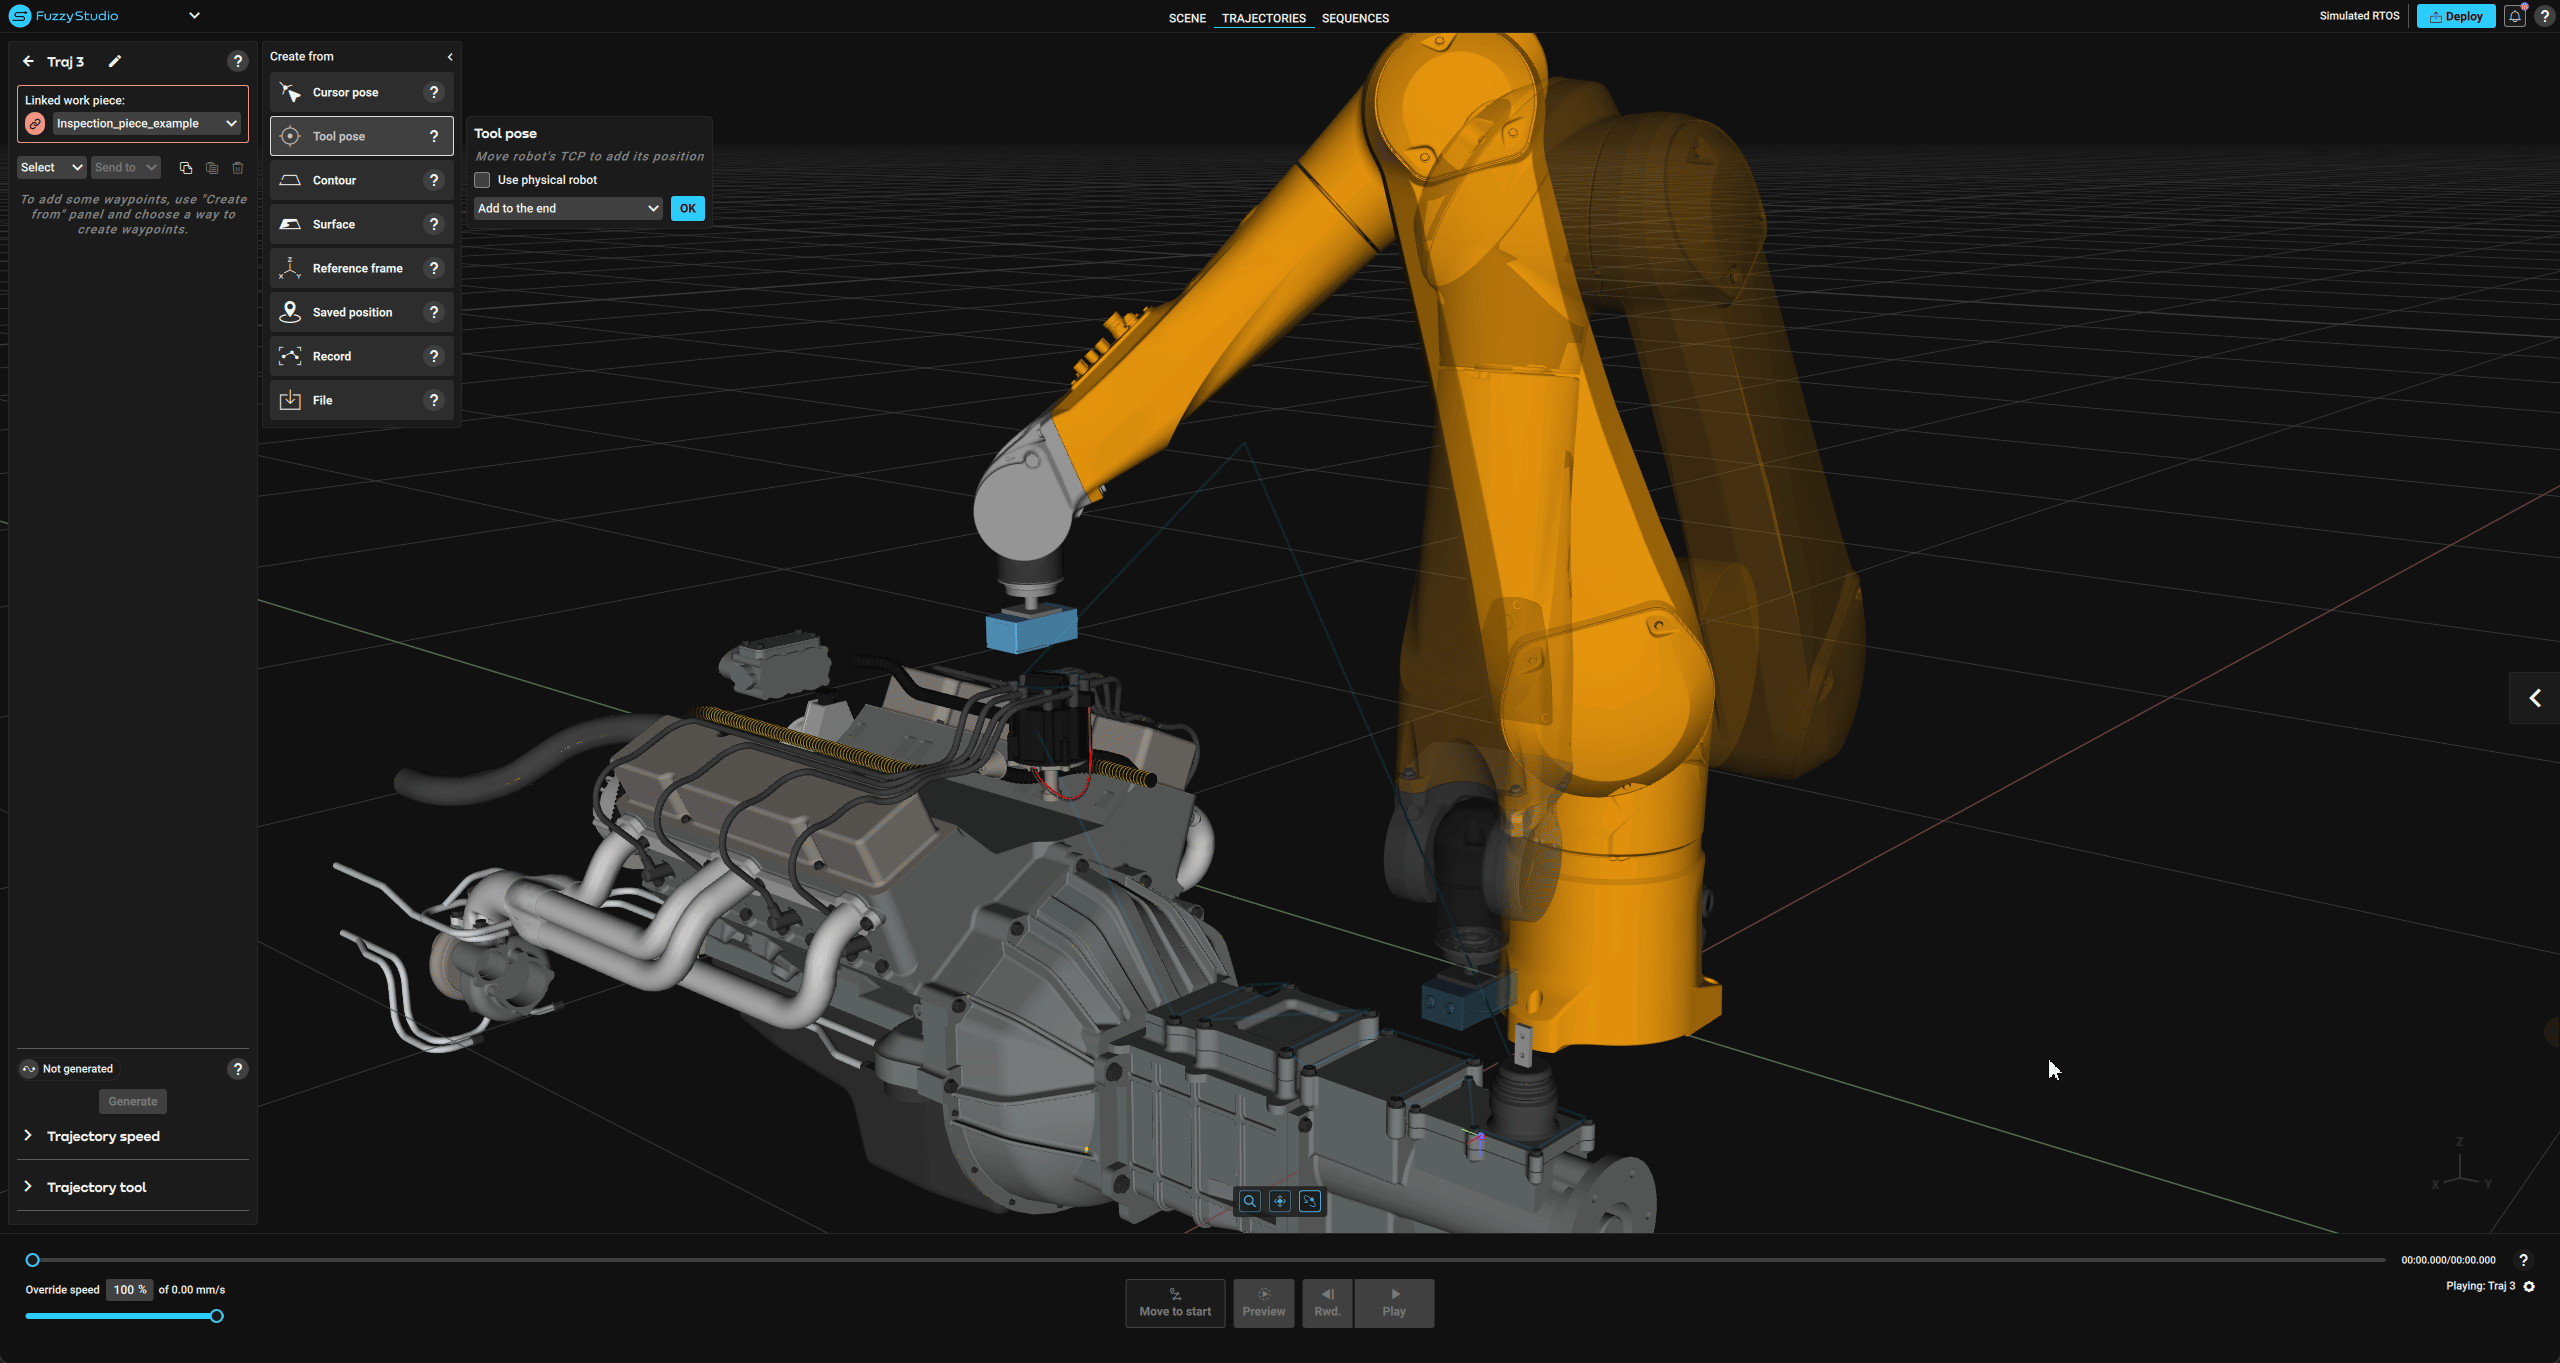Click the rename pencil icon beside Traj 3
This screenshot has height=1363, width=2560.
[115, 61]
